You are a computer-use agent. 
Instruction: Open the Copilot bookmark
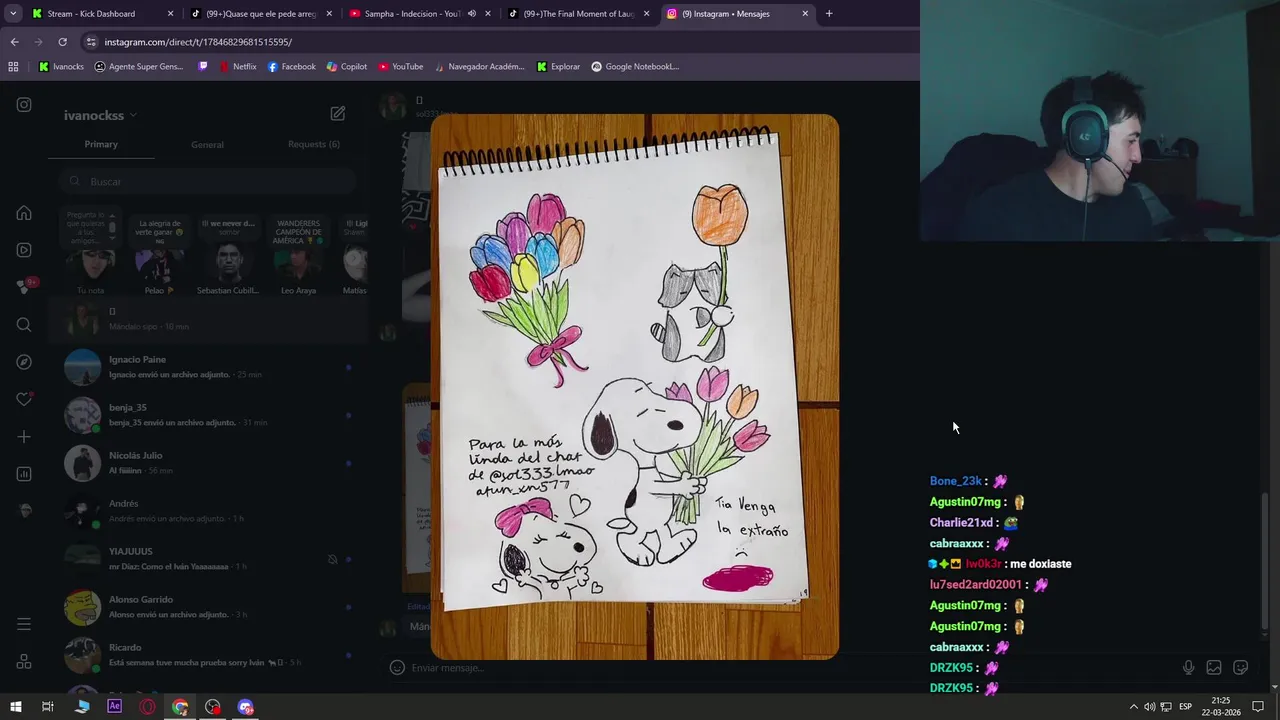[x=347, y=67]
